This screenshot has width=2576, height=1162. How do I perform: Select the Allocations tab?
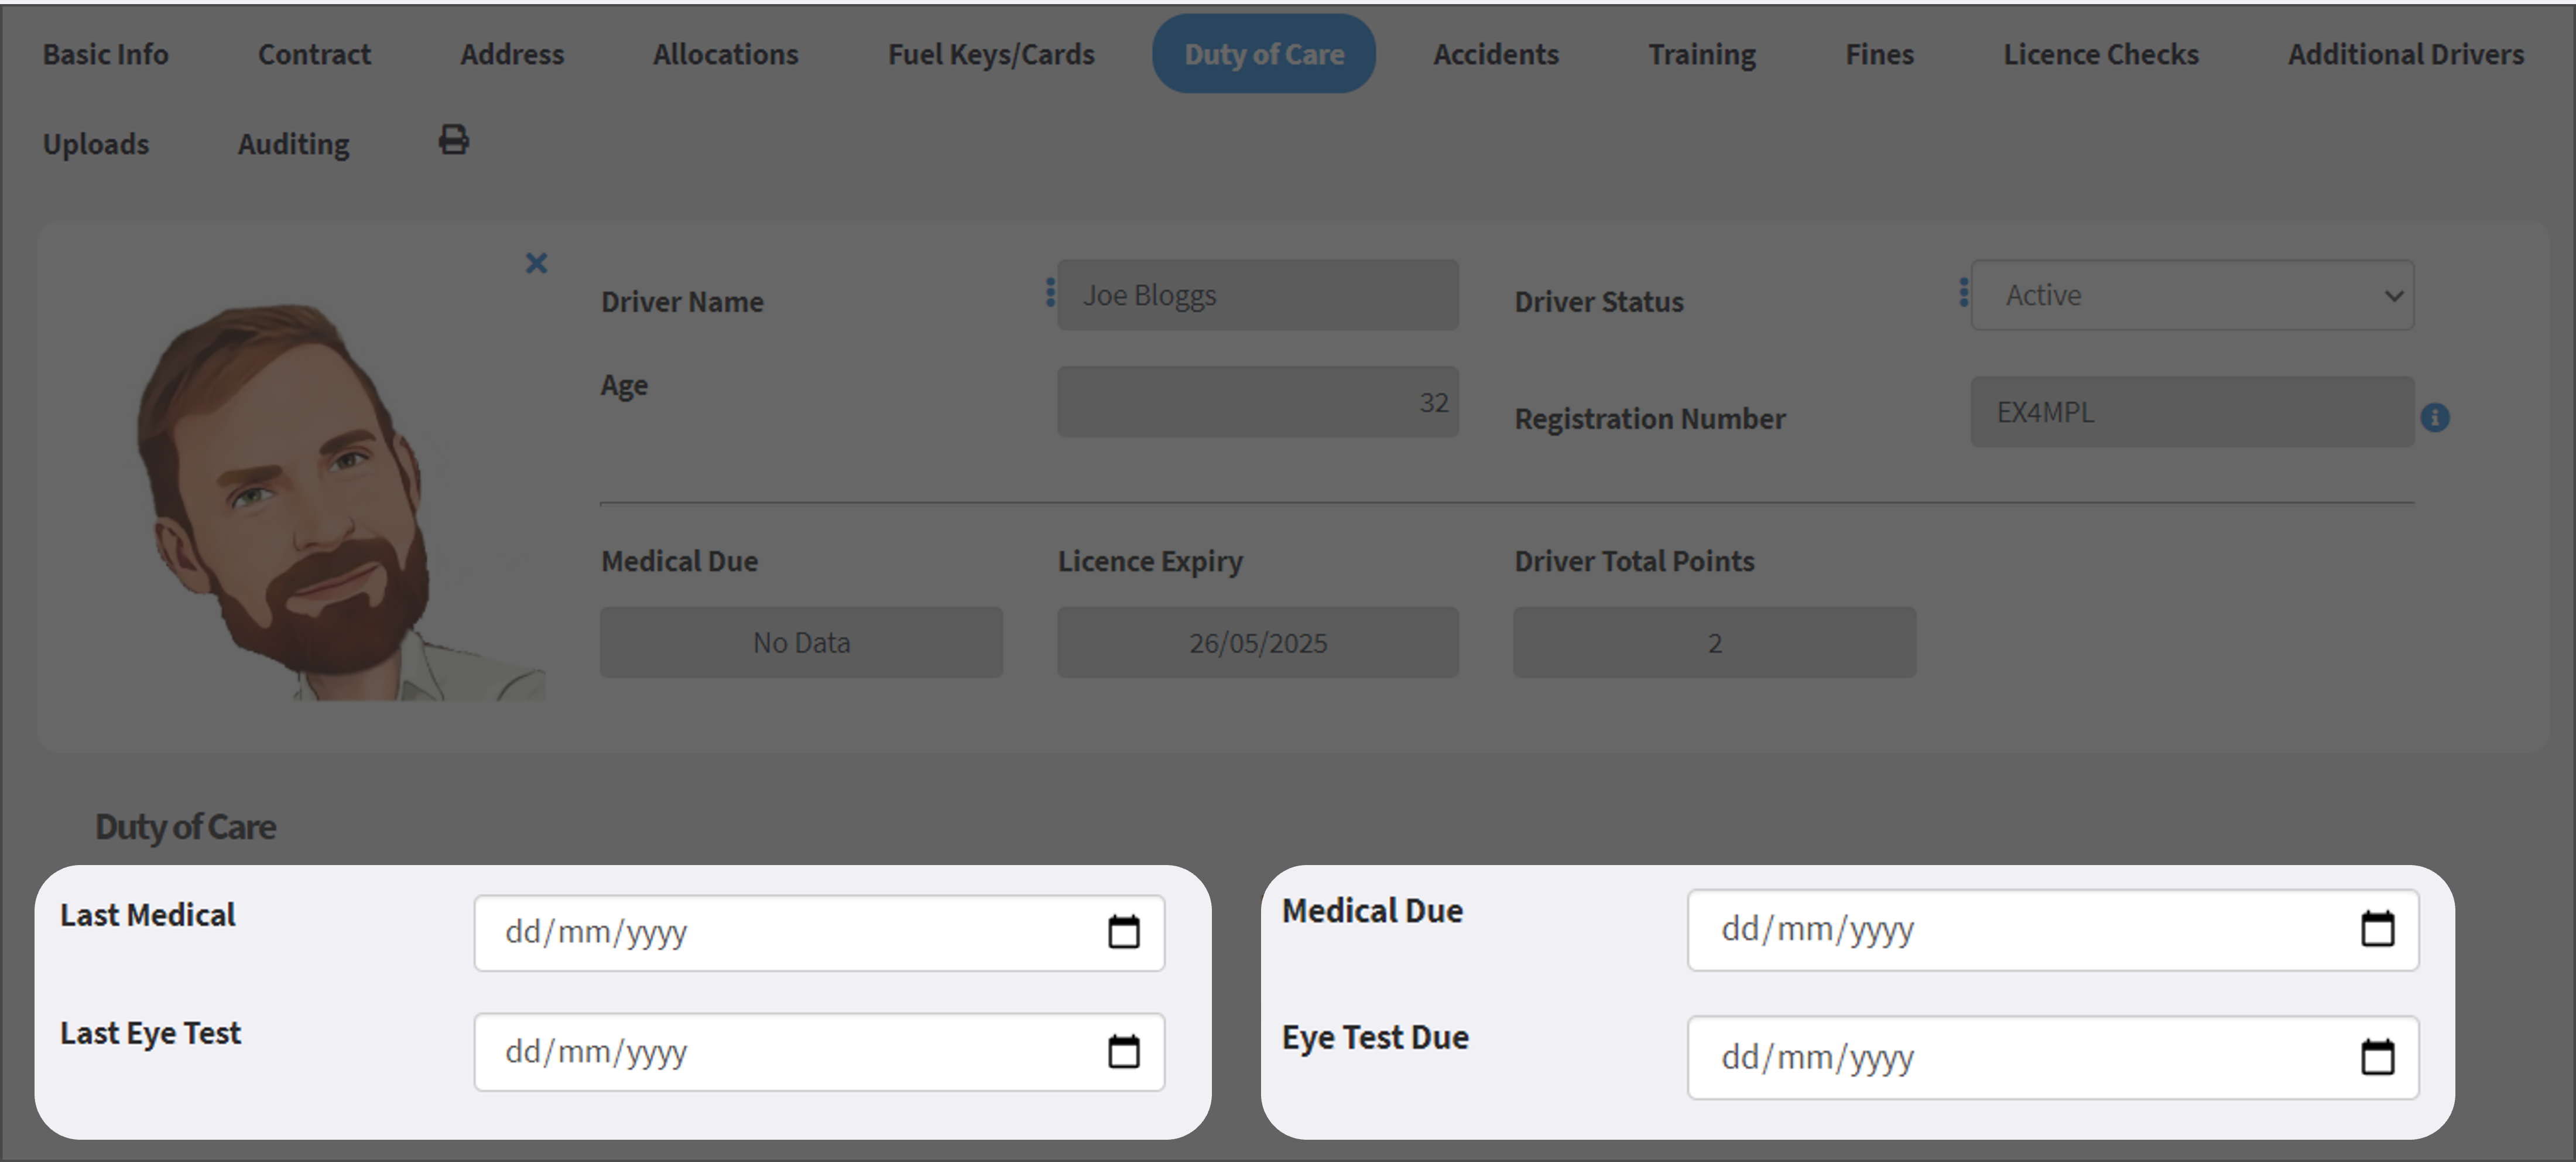pyautogui.click(x=726, y=54)
